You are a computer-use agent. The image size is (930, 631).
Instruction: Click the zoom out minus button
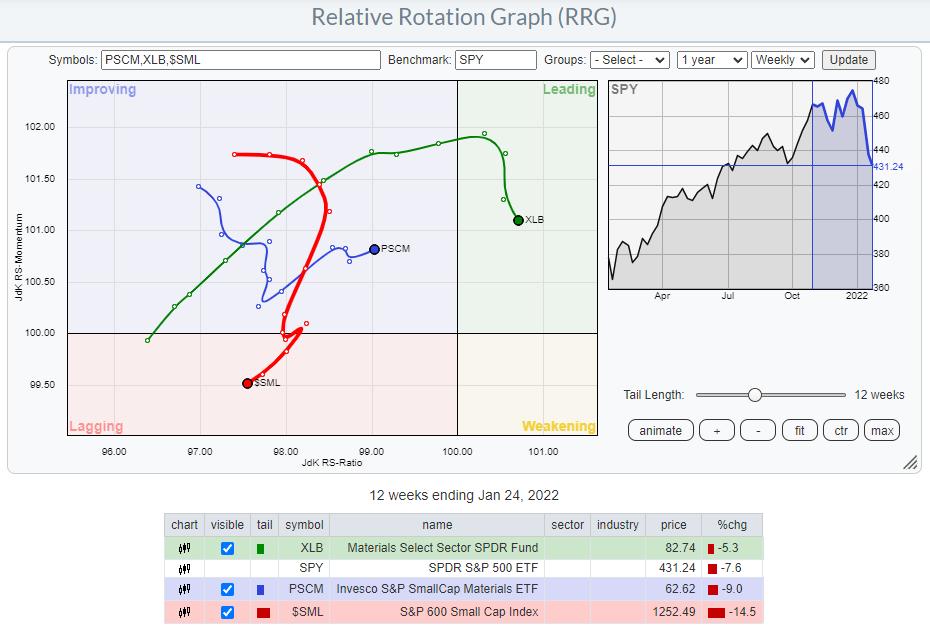758,430
